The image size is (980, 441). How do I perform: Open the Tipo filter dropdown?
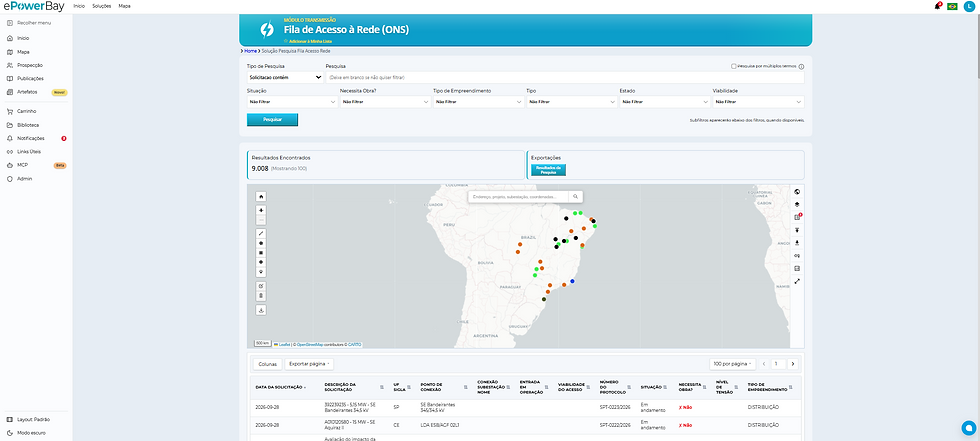(x=571, y=102)
